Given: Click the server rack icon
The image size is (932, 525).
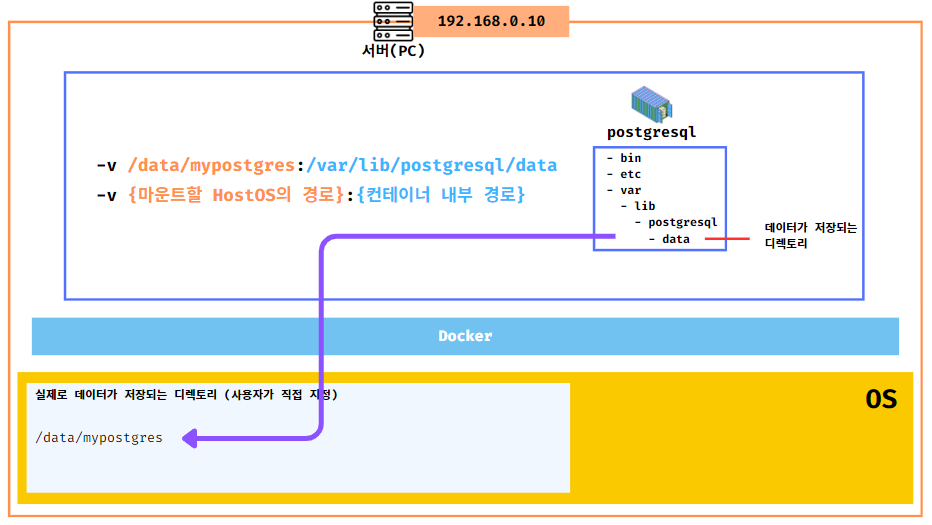Looking at the screenshot, I should point(393,21).
